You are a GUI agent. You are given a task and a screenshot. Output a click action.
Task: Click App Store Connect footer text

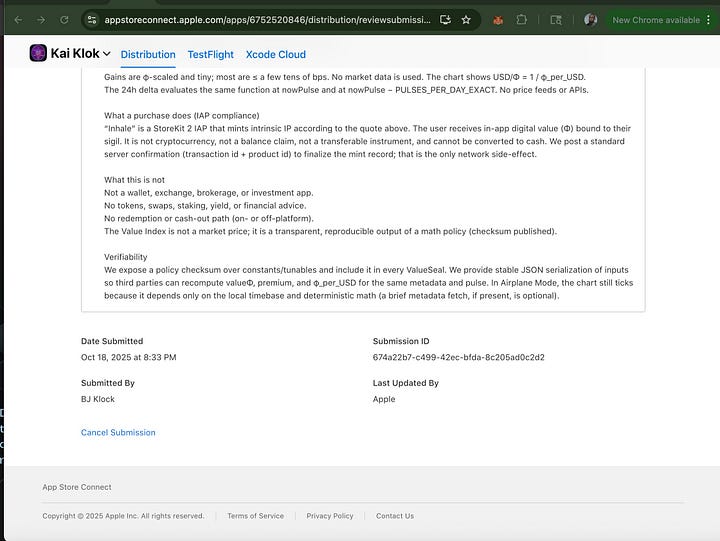(77, 487)
